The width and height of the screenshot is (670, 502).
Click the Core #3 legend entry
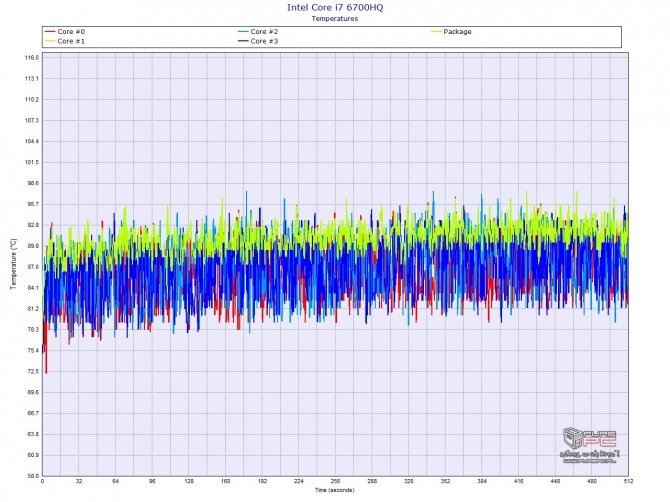258,41
